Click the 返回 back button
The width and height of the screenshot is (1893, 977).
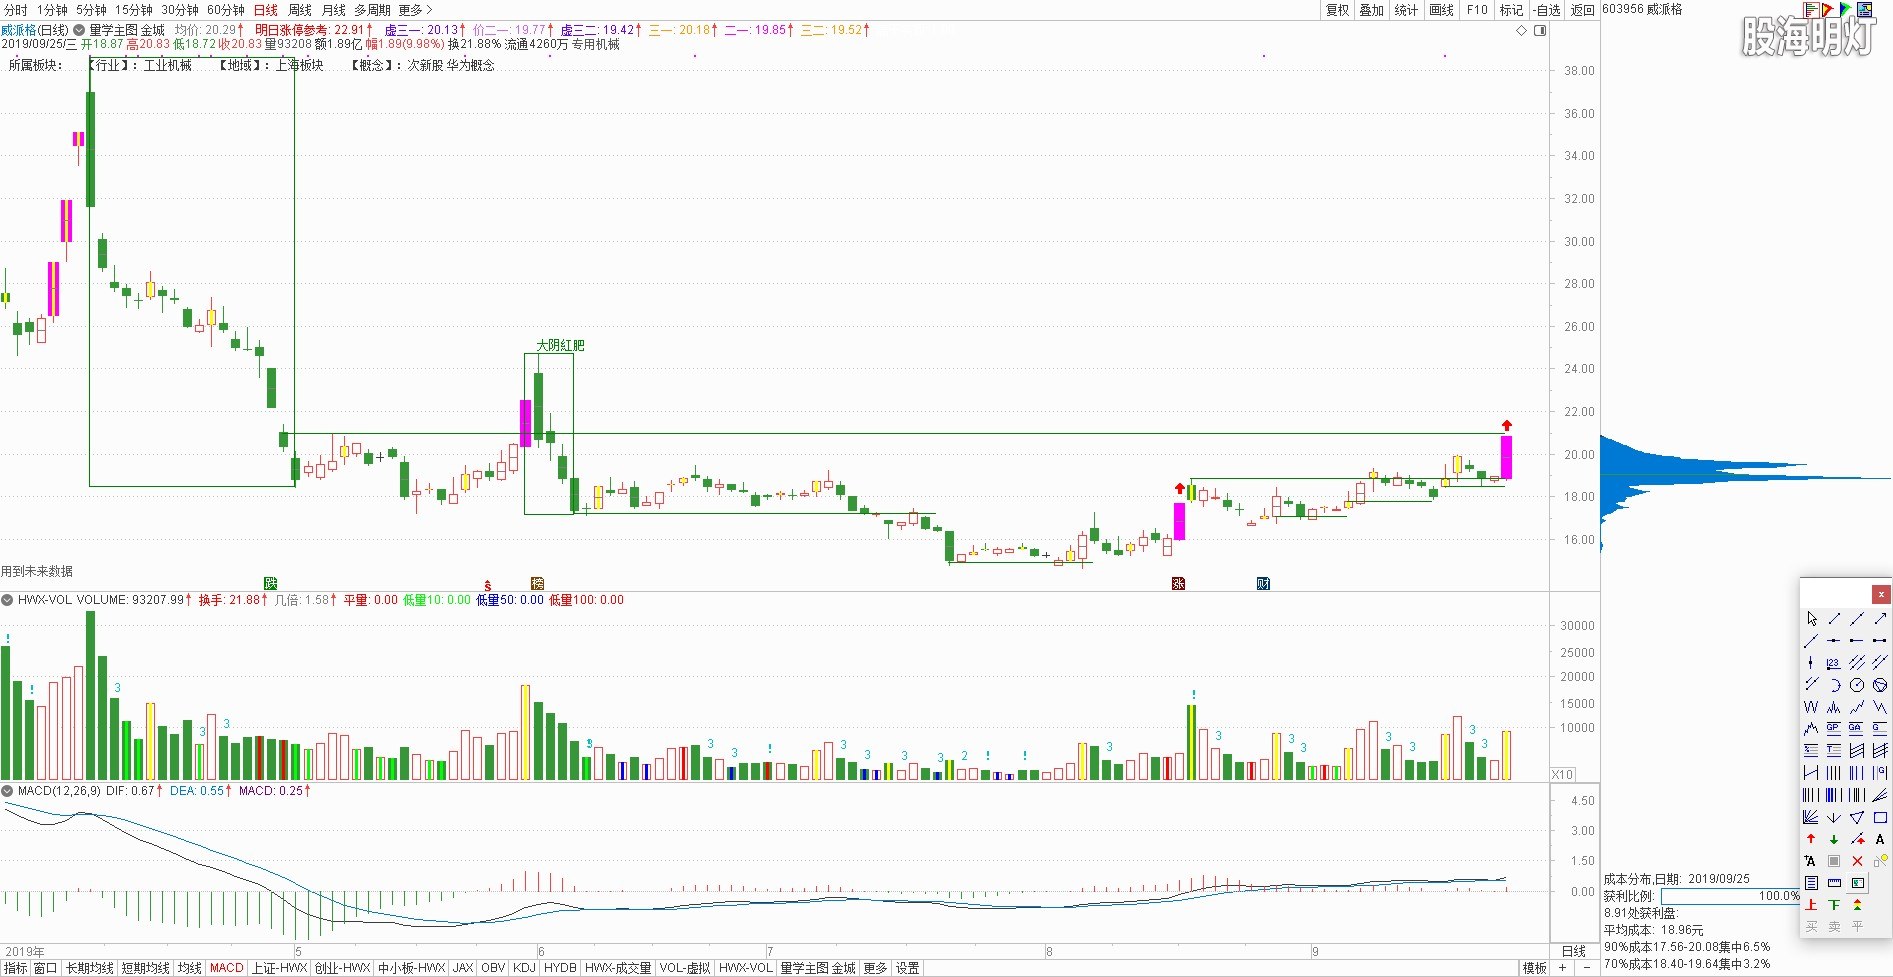coord(1582,10)
